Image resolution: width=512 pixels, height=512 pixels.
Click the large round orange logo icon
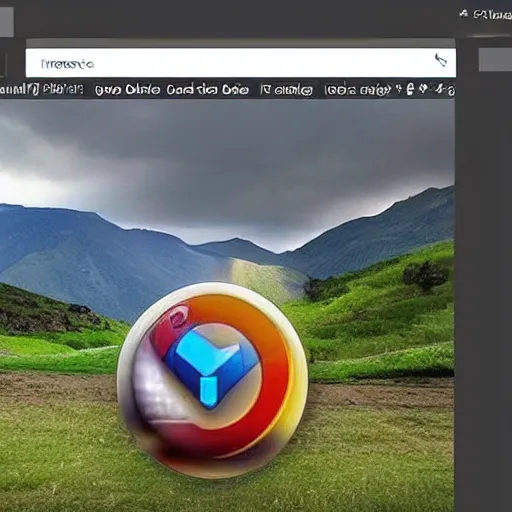pyautogui.click(x=212, y=380)
